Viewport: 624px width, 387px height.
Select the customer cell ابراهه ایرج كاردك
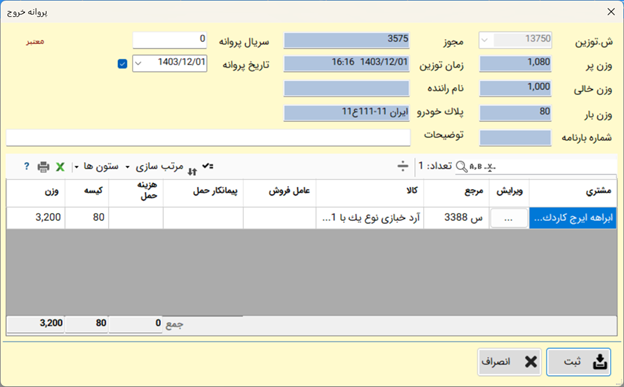[573, 218]
